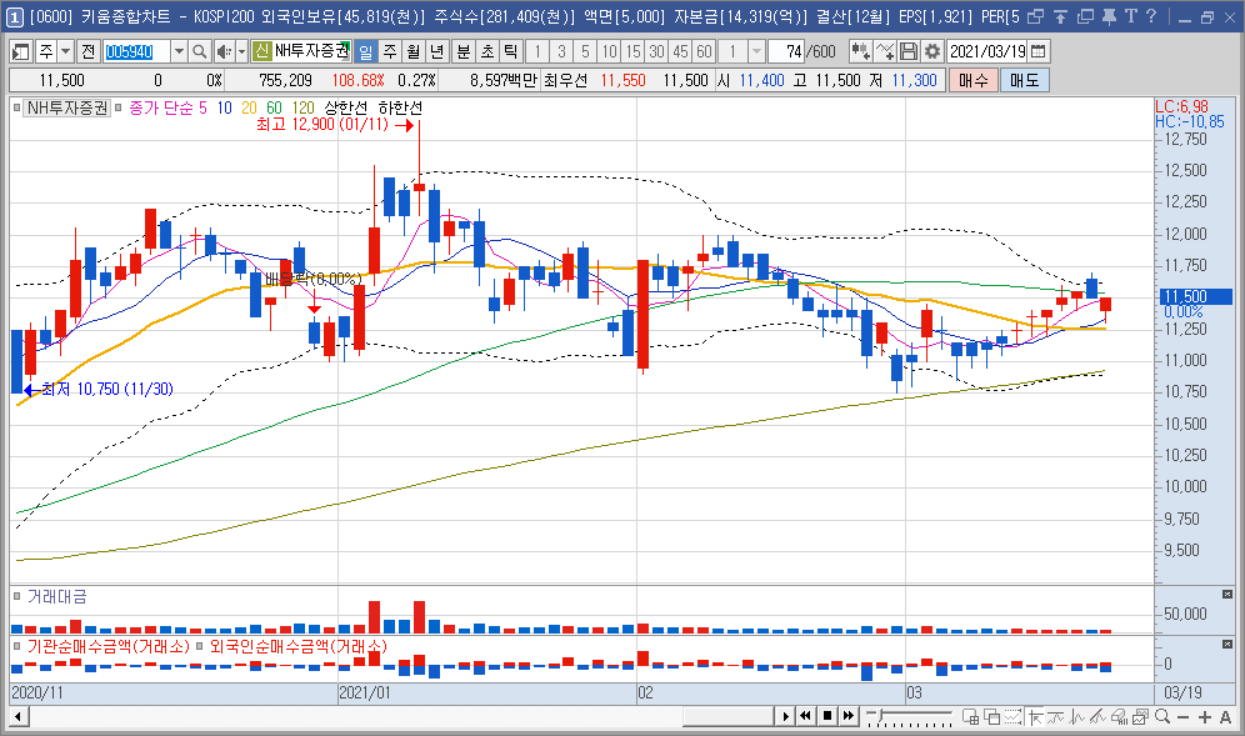Select the 분 minute period toggle

tap(463, 51)
